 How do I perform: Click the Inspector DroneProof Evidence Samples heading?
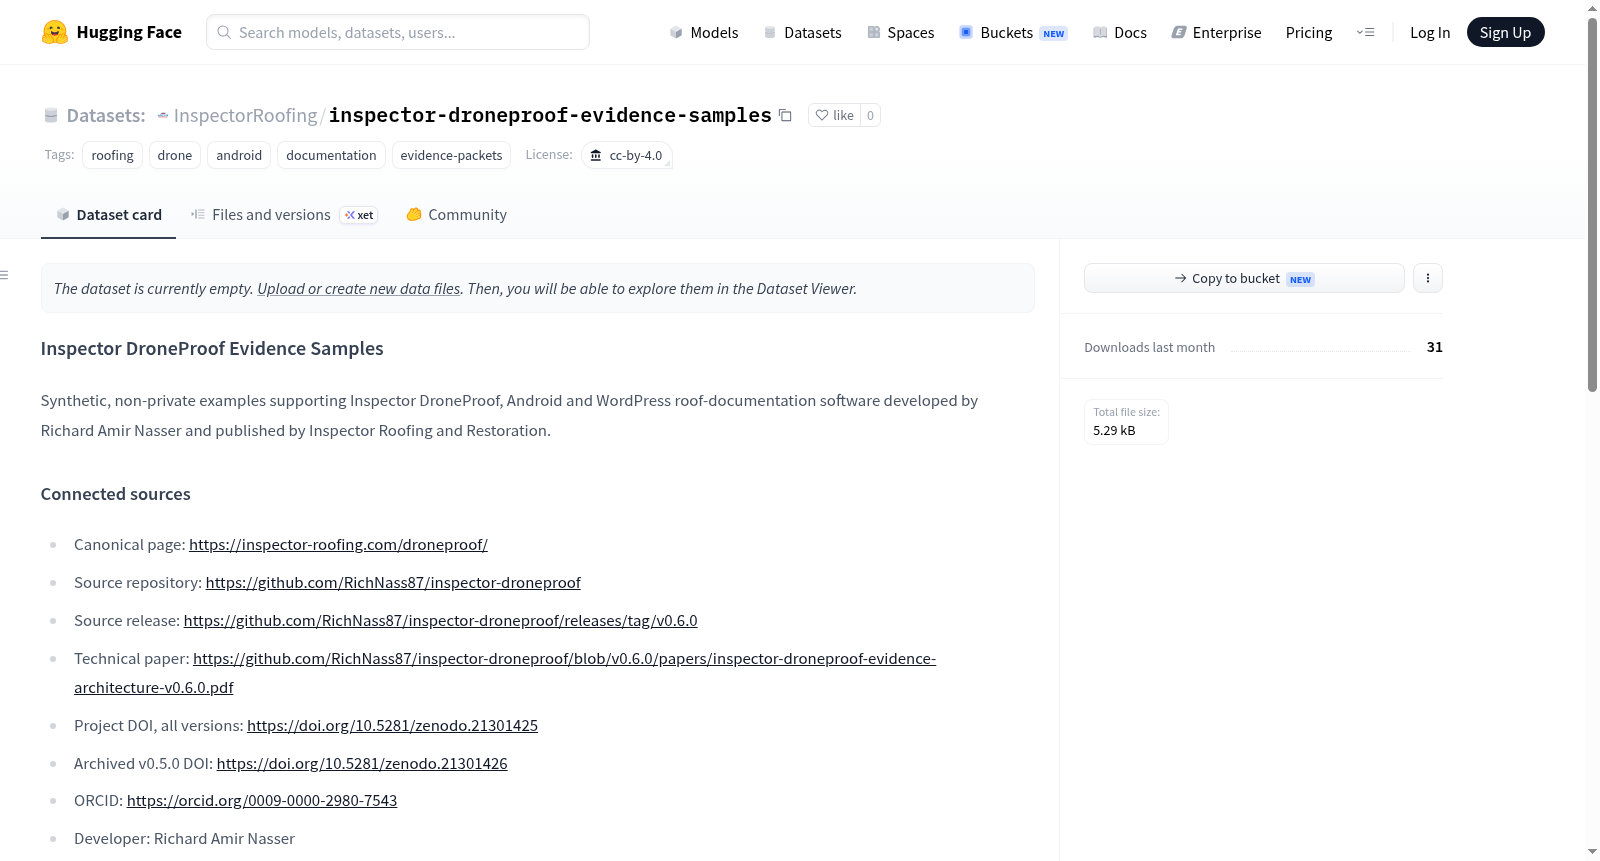click(212, 349)
